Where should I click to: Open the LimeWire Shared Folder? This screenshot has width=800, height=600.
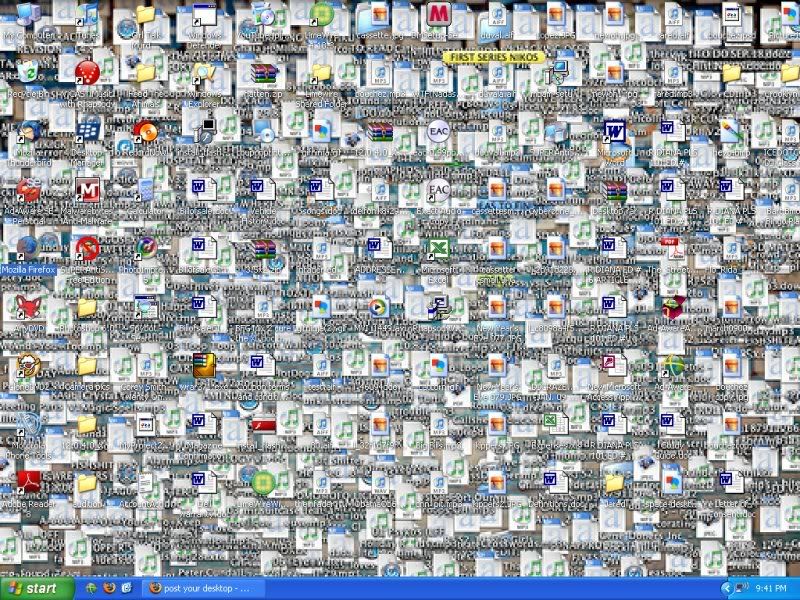coord(321,73)
